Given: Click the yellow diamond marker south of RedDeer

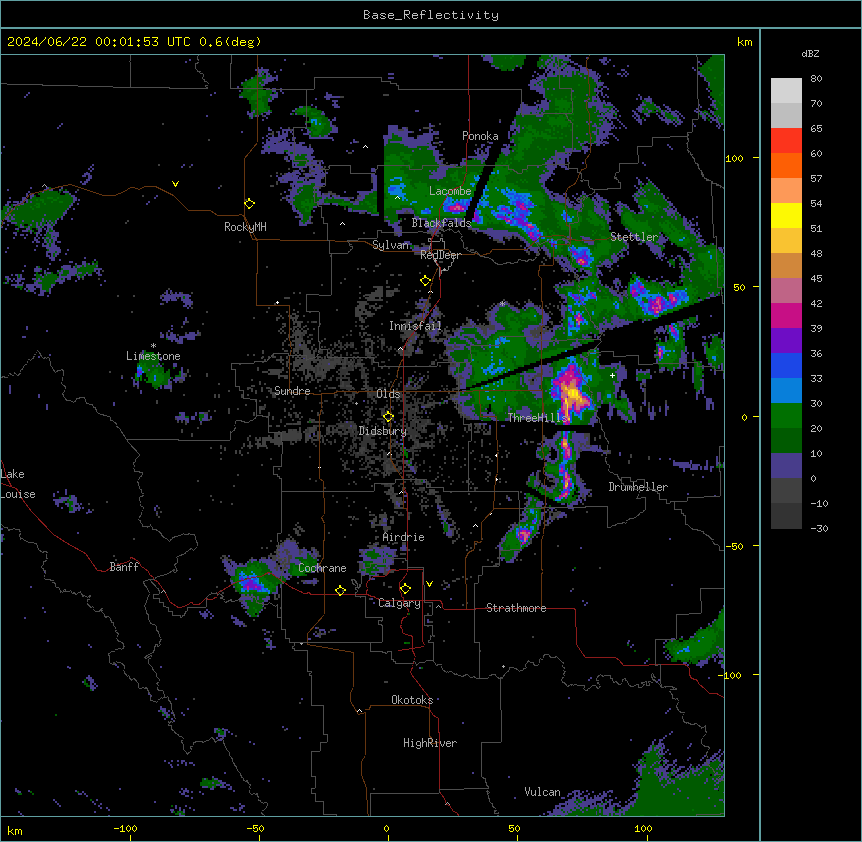Looking at the screenshot, I should pos(425,281).
